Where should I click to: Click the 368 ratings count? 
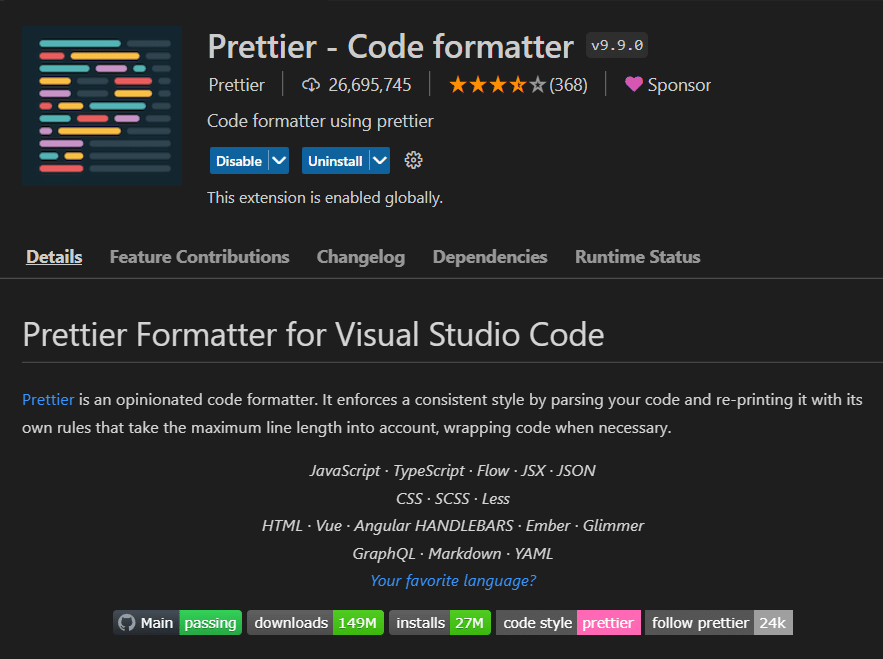pyautogui.click(x=567, y=85)
